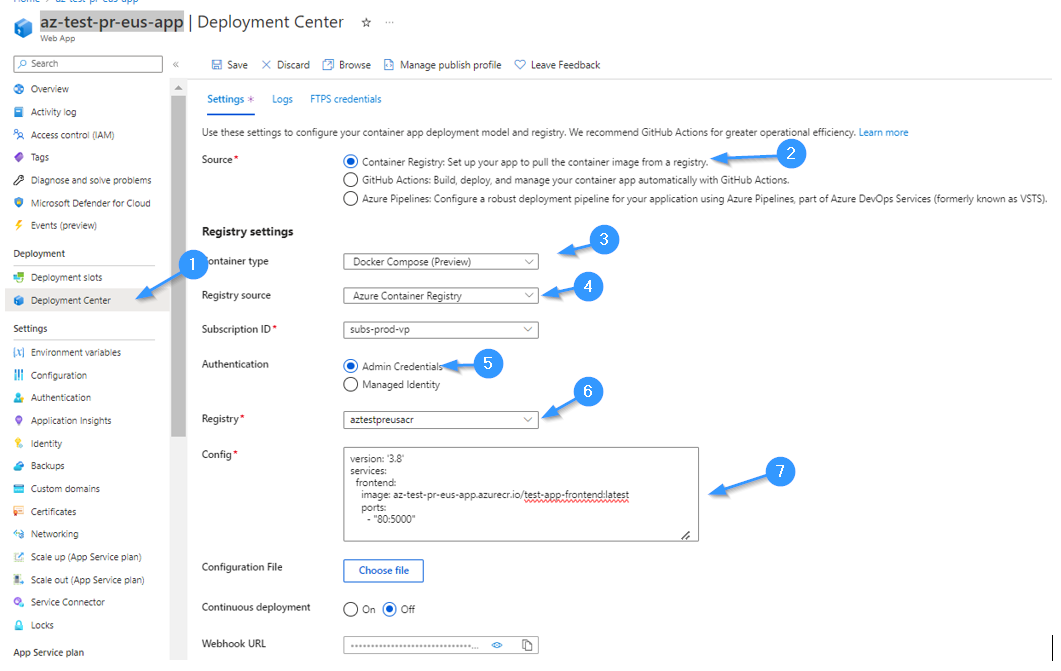This screenshot has width=1061, height=671.
Task: Click Deployment Center cube icon
Action: pyautogui.click(x=19, y=300)
